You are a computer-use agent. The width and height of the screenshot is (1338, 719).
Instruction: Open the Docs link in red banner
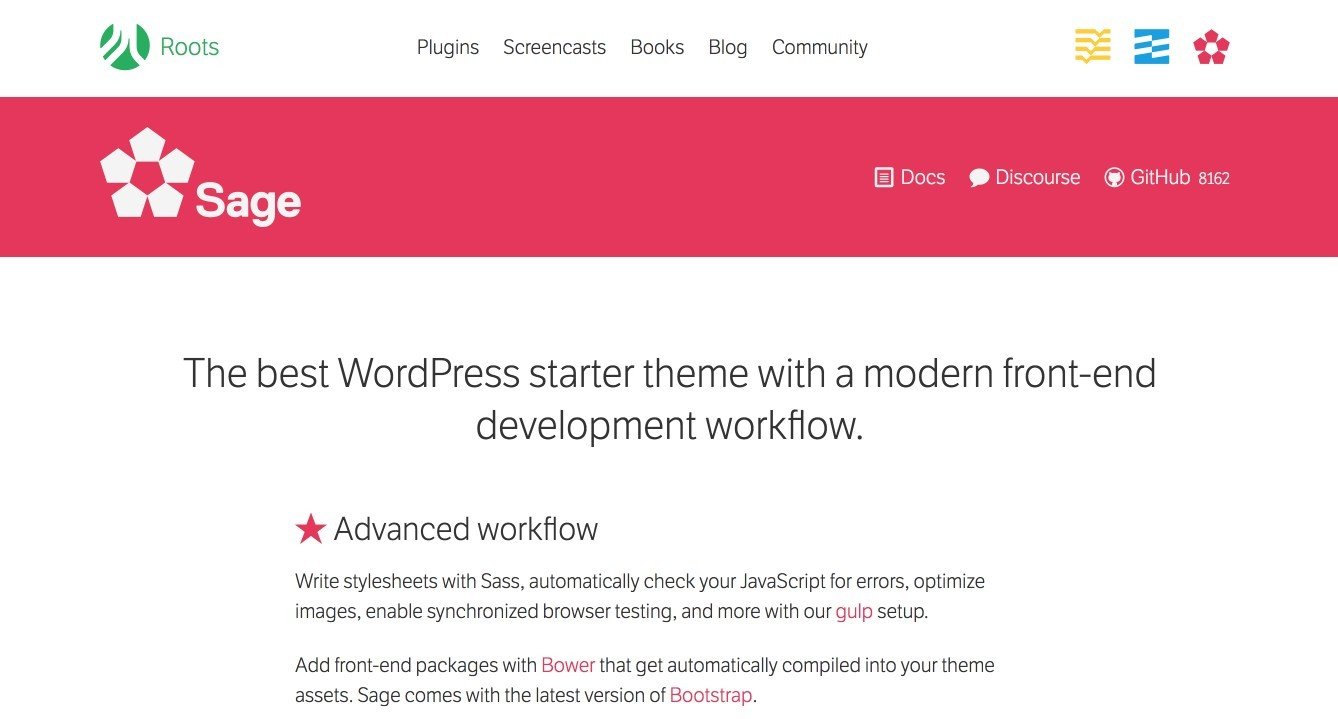click(922, 177)
